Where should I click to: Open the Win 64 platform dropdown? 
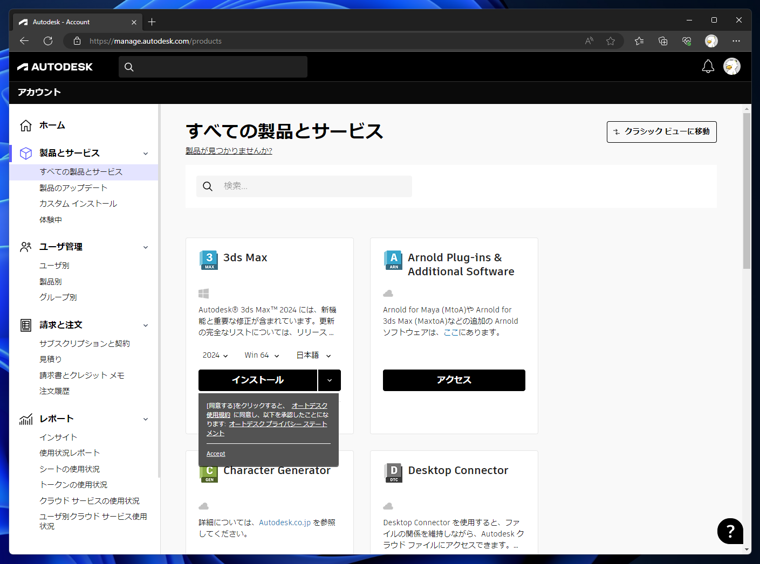pos(262,355)
